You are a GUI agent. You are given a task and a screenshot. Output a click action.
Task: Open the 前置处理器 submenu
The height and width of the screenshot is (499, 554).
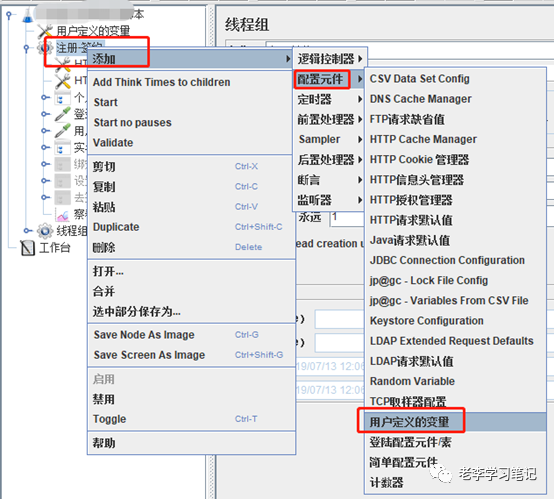tap(329, 119)
